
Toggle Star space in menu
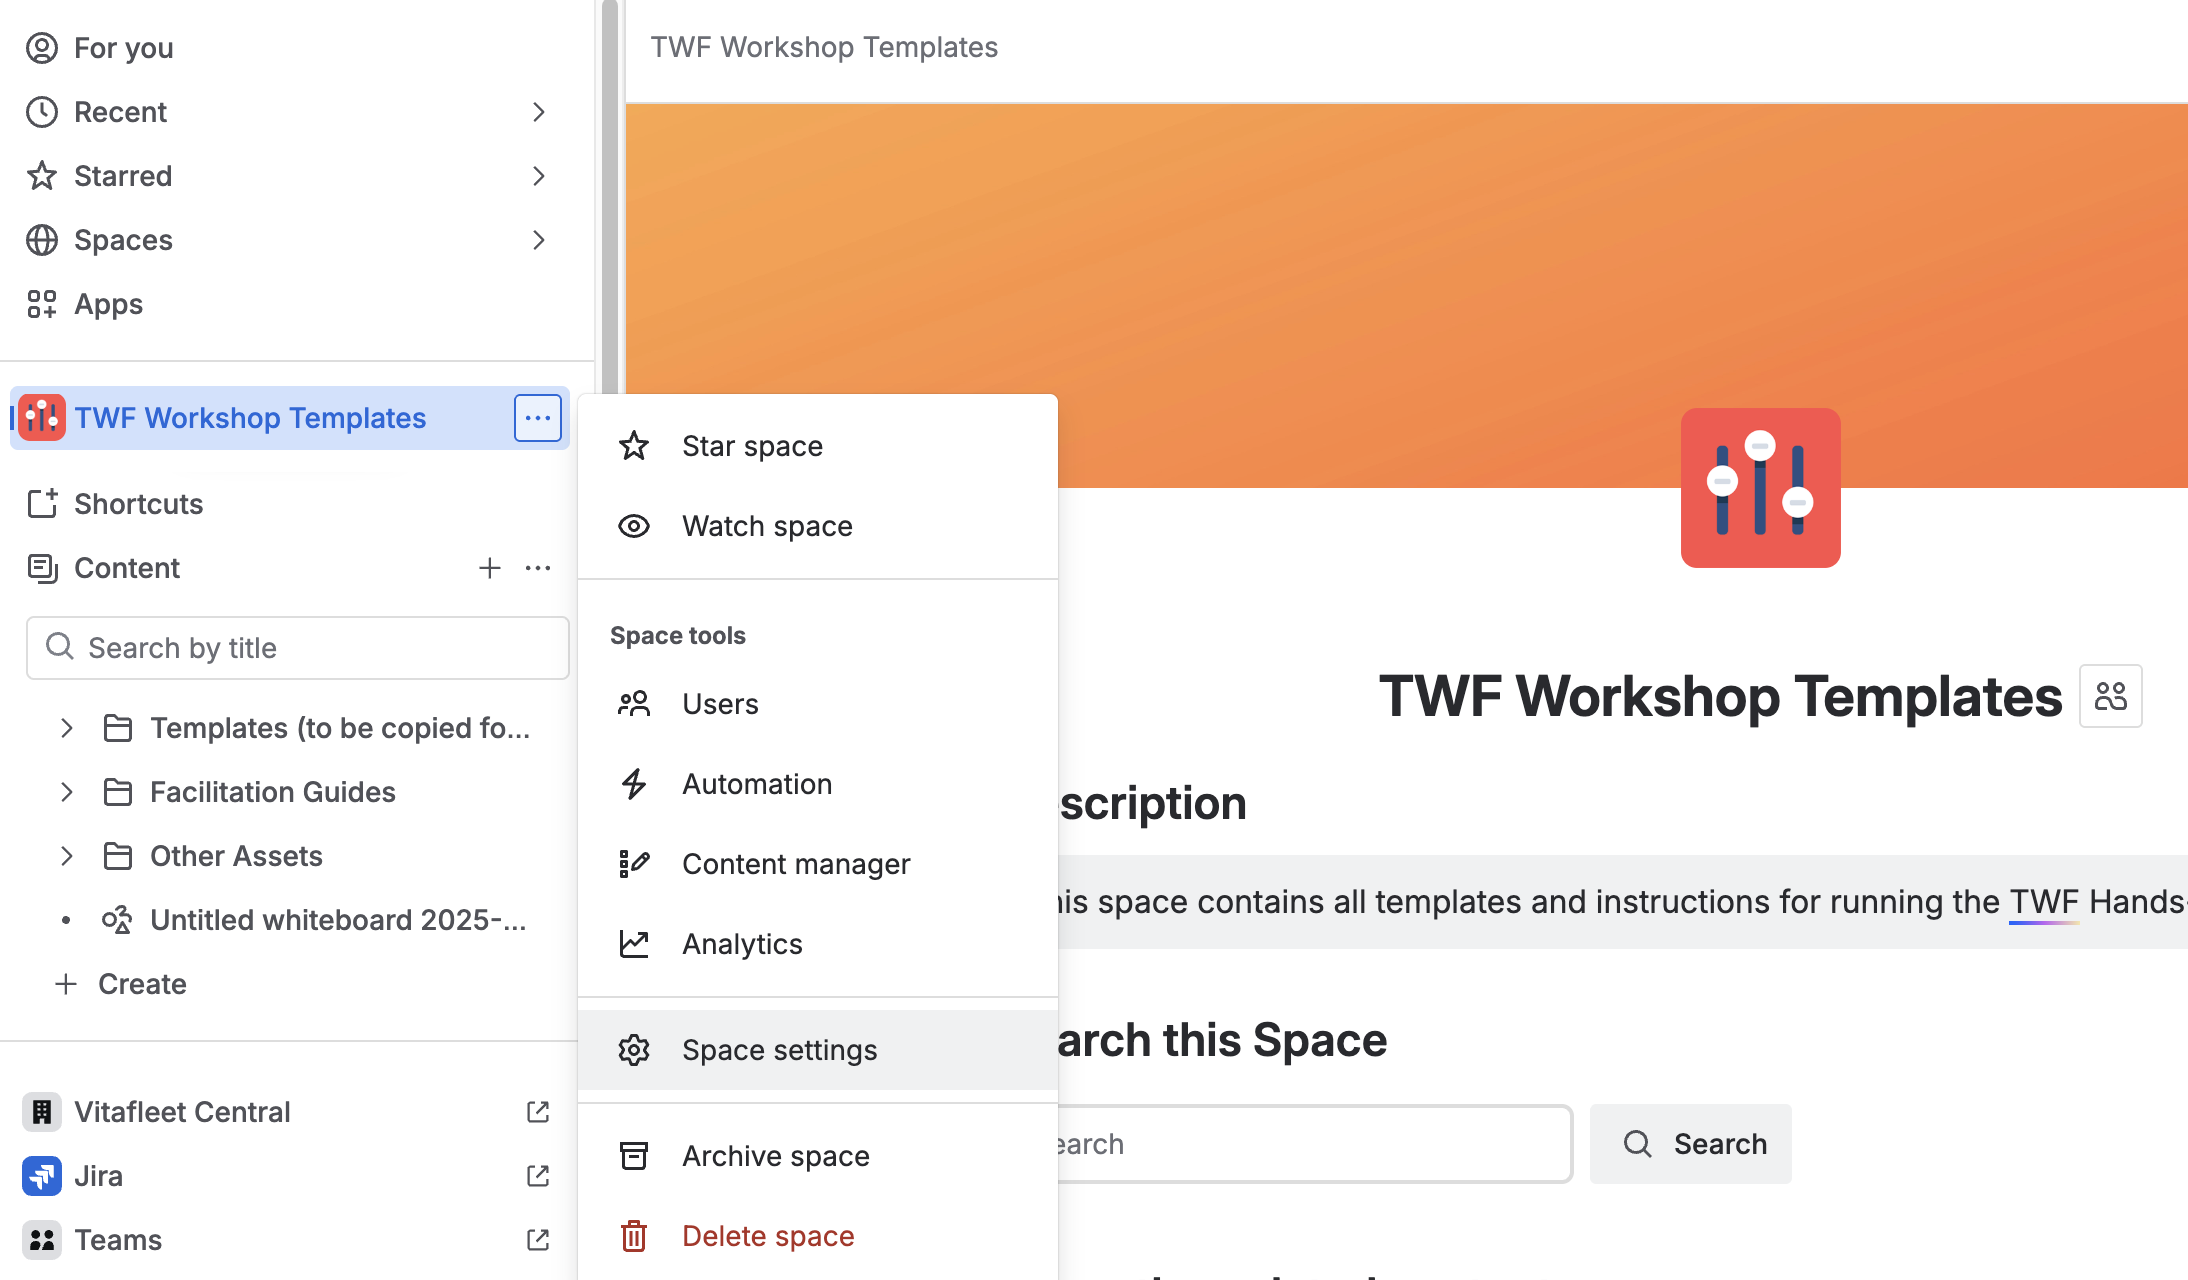coord(752,446)
